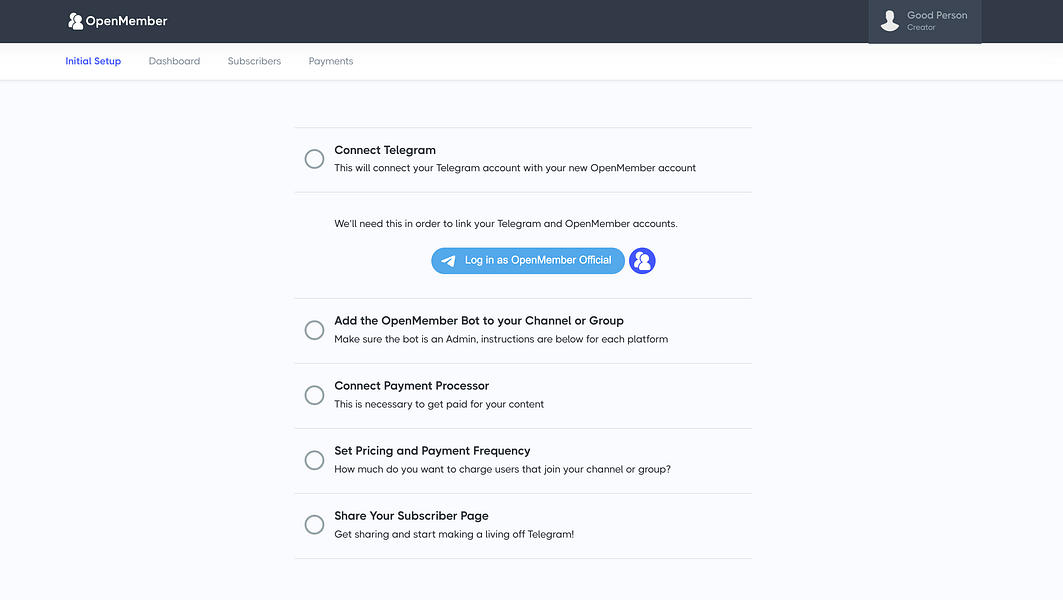Click 'Get sharing and start making a living' text
The height and width of the screenshot is (600, 1063).
pyautogui.click(x=454, y=534)
